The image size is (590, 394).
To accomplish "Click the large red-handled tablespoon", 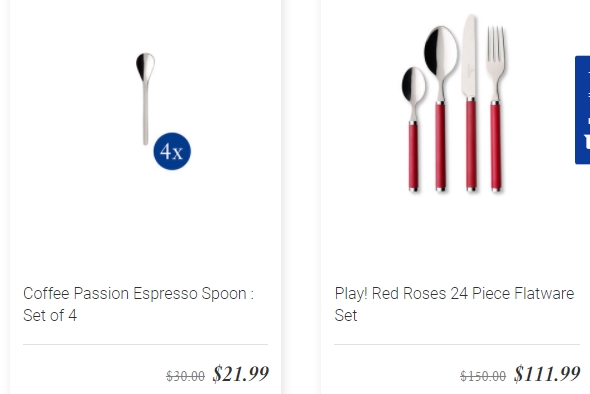I will [441, 109].
